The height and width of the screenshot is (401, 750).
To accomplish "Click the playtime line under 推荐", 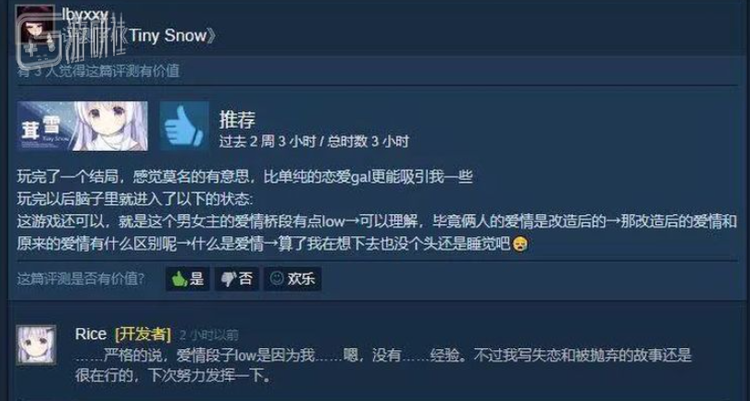I will click(x=314, y=142).
